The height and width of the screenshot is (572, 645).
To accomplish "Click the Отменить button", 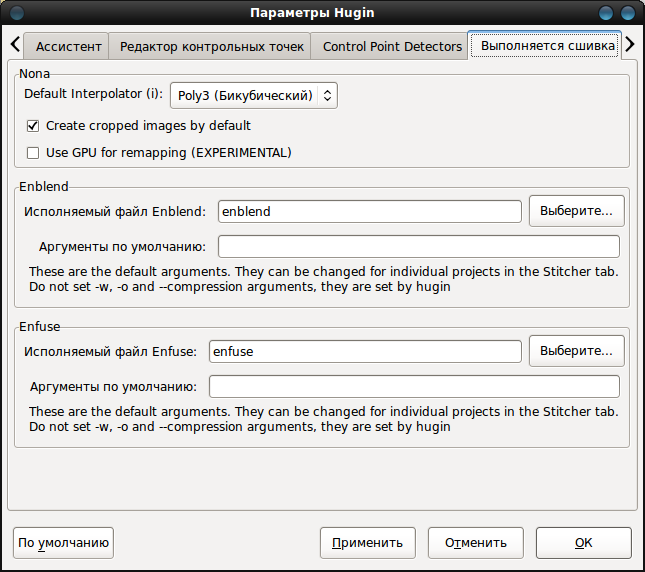I will pos(476,543).
